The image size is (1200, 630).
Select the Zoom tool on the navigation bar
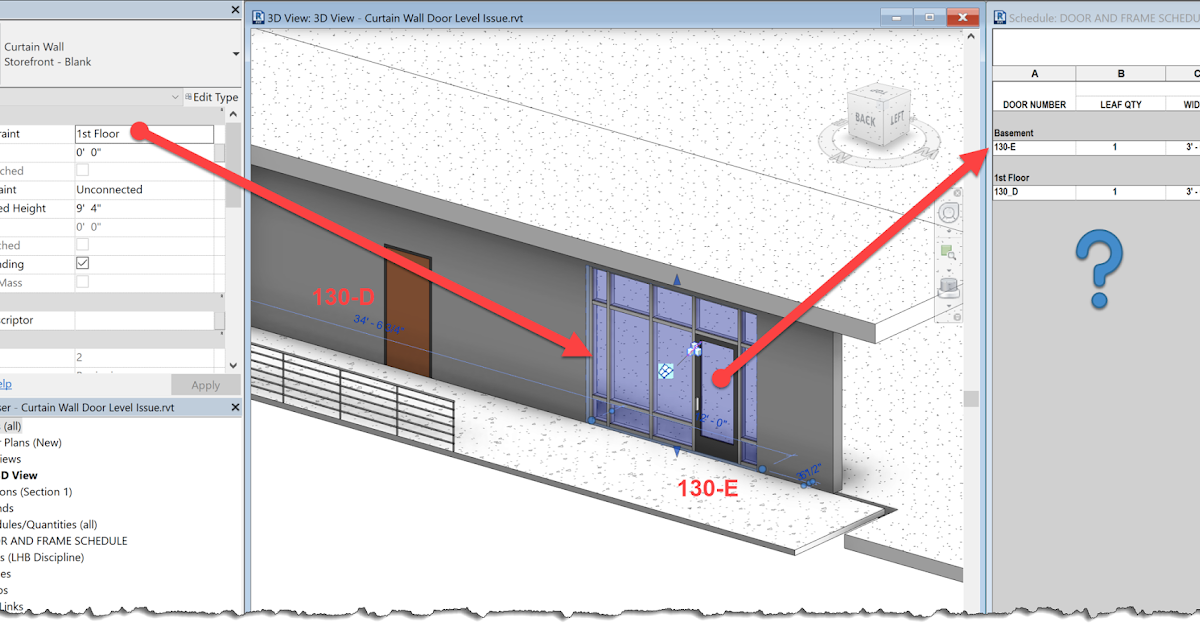(x=948, y=252)
